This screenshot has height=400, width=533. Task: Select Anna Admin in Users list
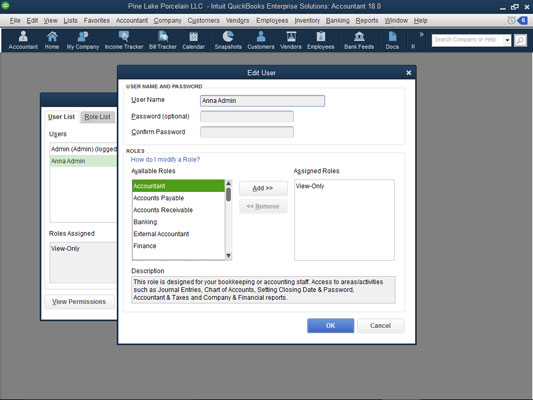84,161
